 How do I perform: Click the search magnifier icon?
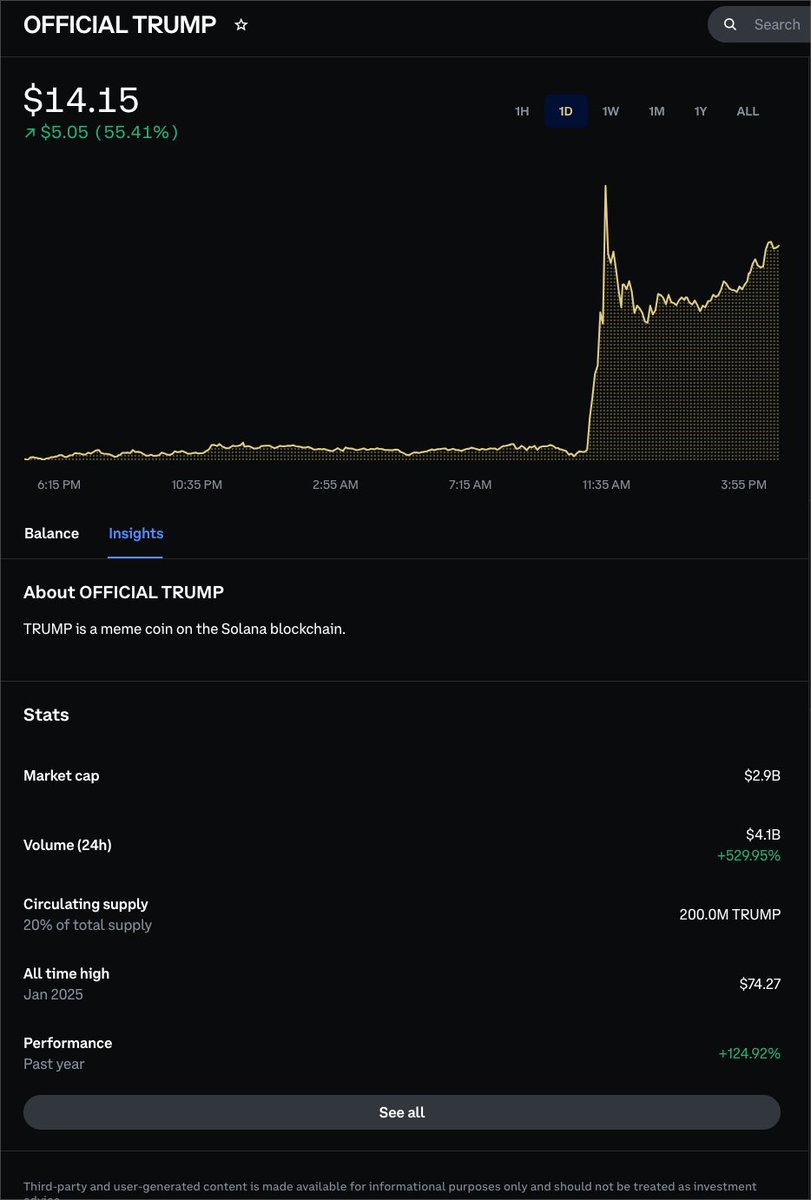(731, 25)
